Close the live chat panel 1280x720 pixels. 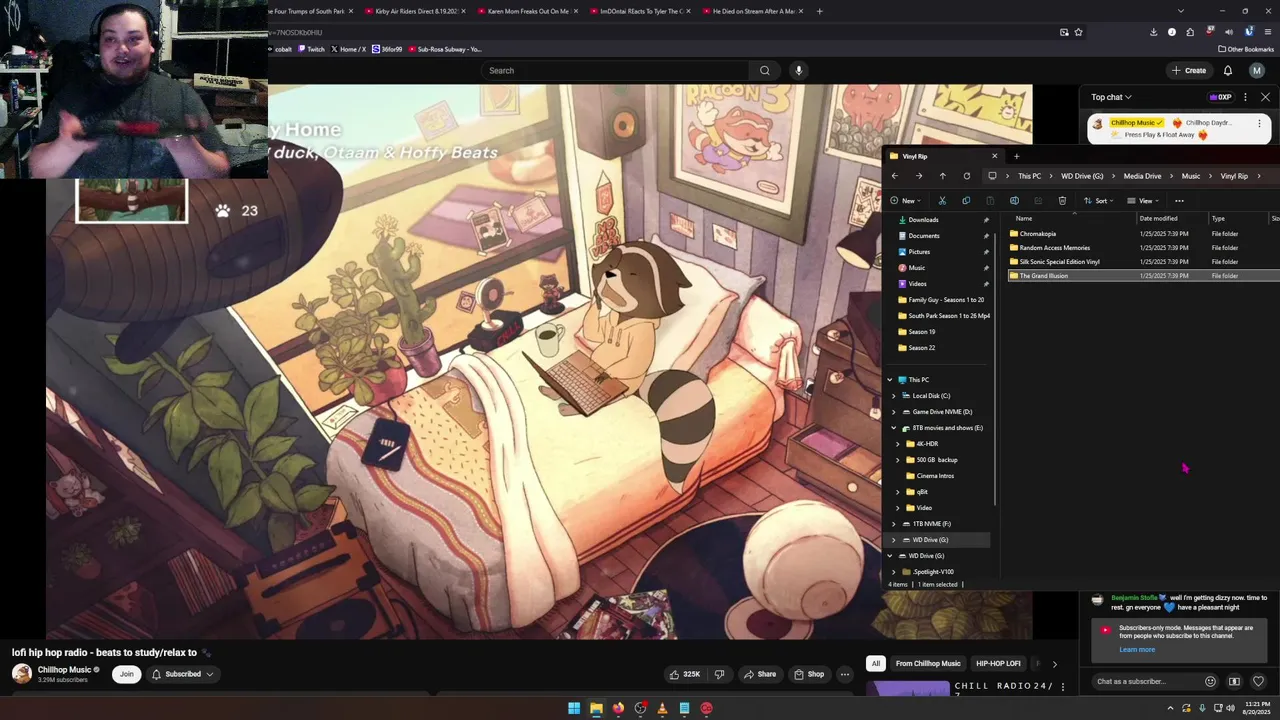point(1265,97)
